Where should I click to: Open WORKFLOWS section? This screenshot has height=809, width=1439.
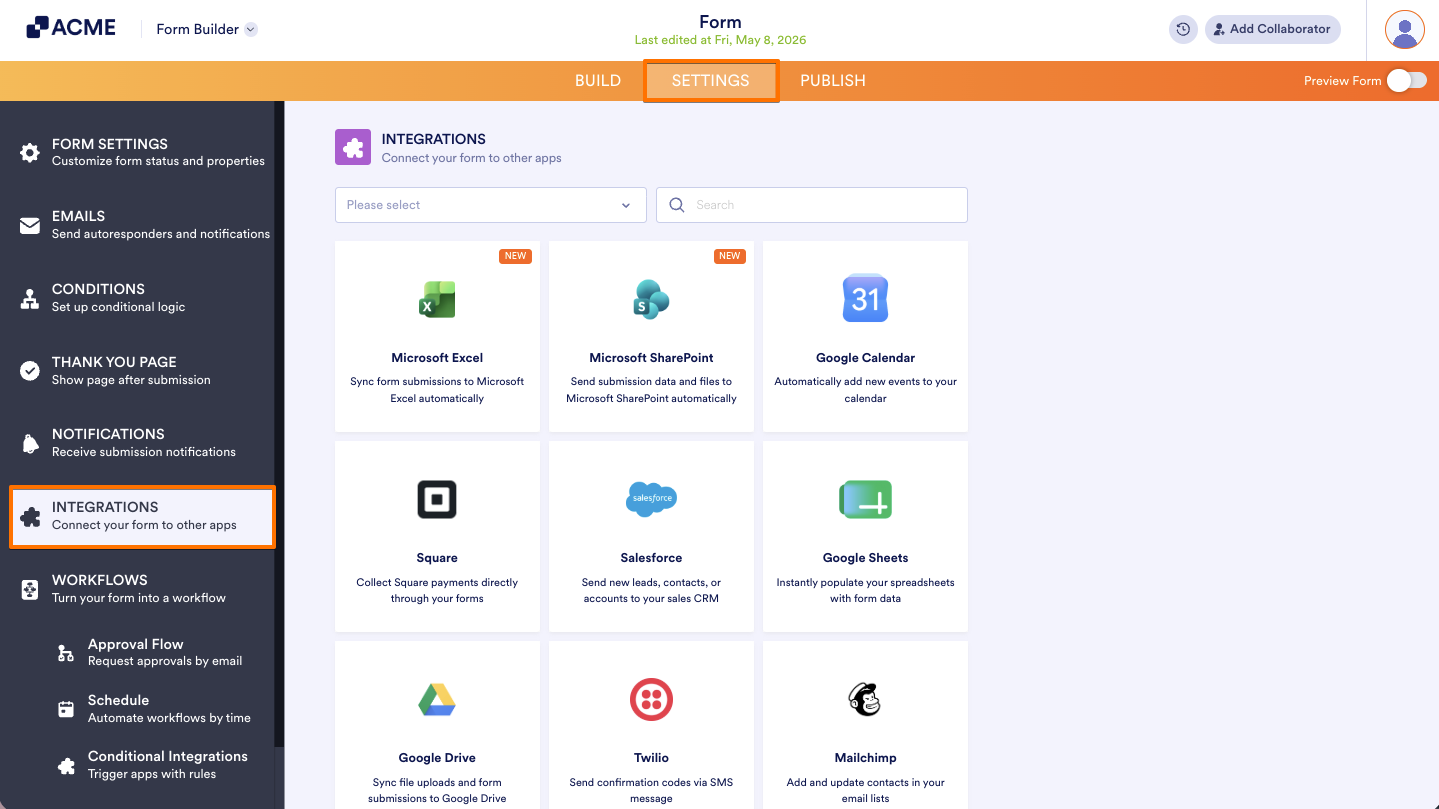pyautogui.click(x=142, y=589)
